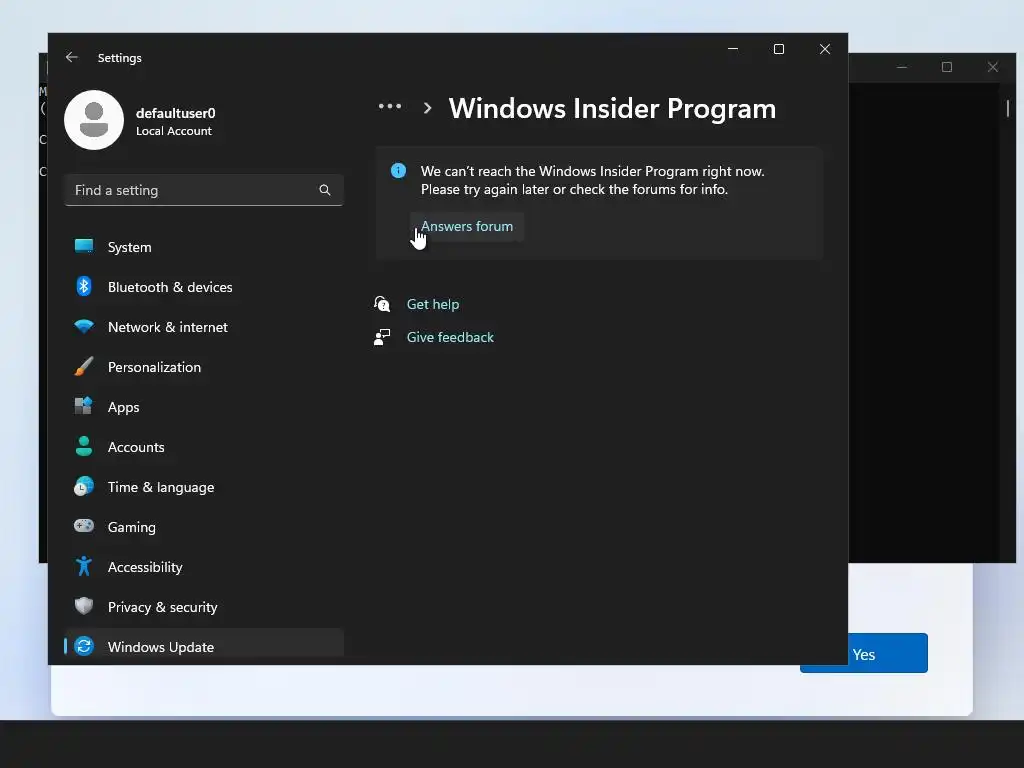Image resolution: width=1024 pixels, height=768 pixels.
Task: Go to Gaming settings
Action: [204, 527]
